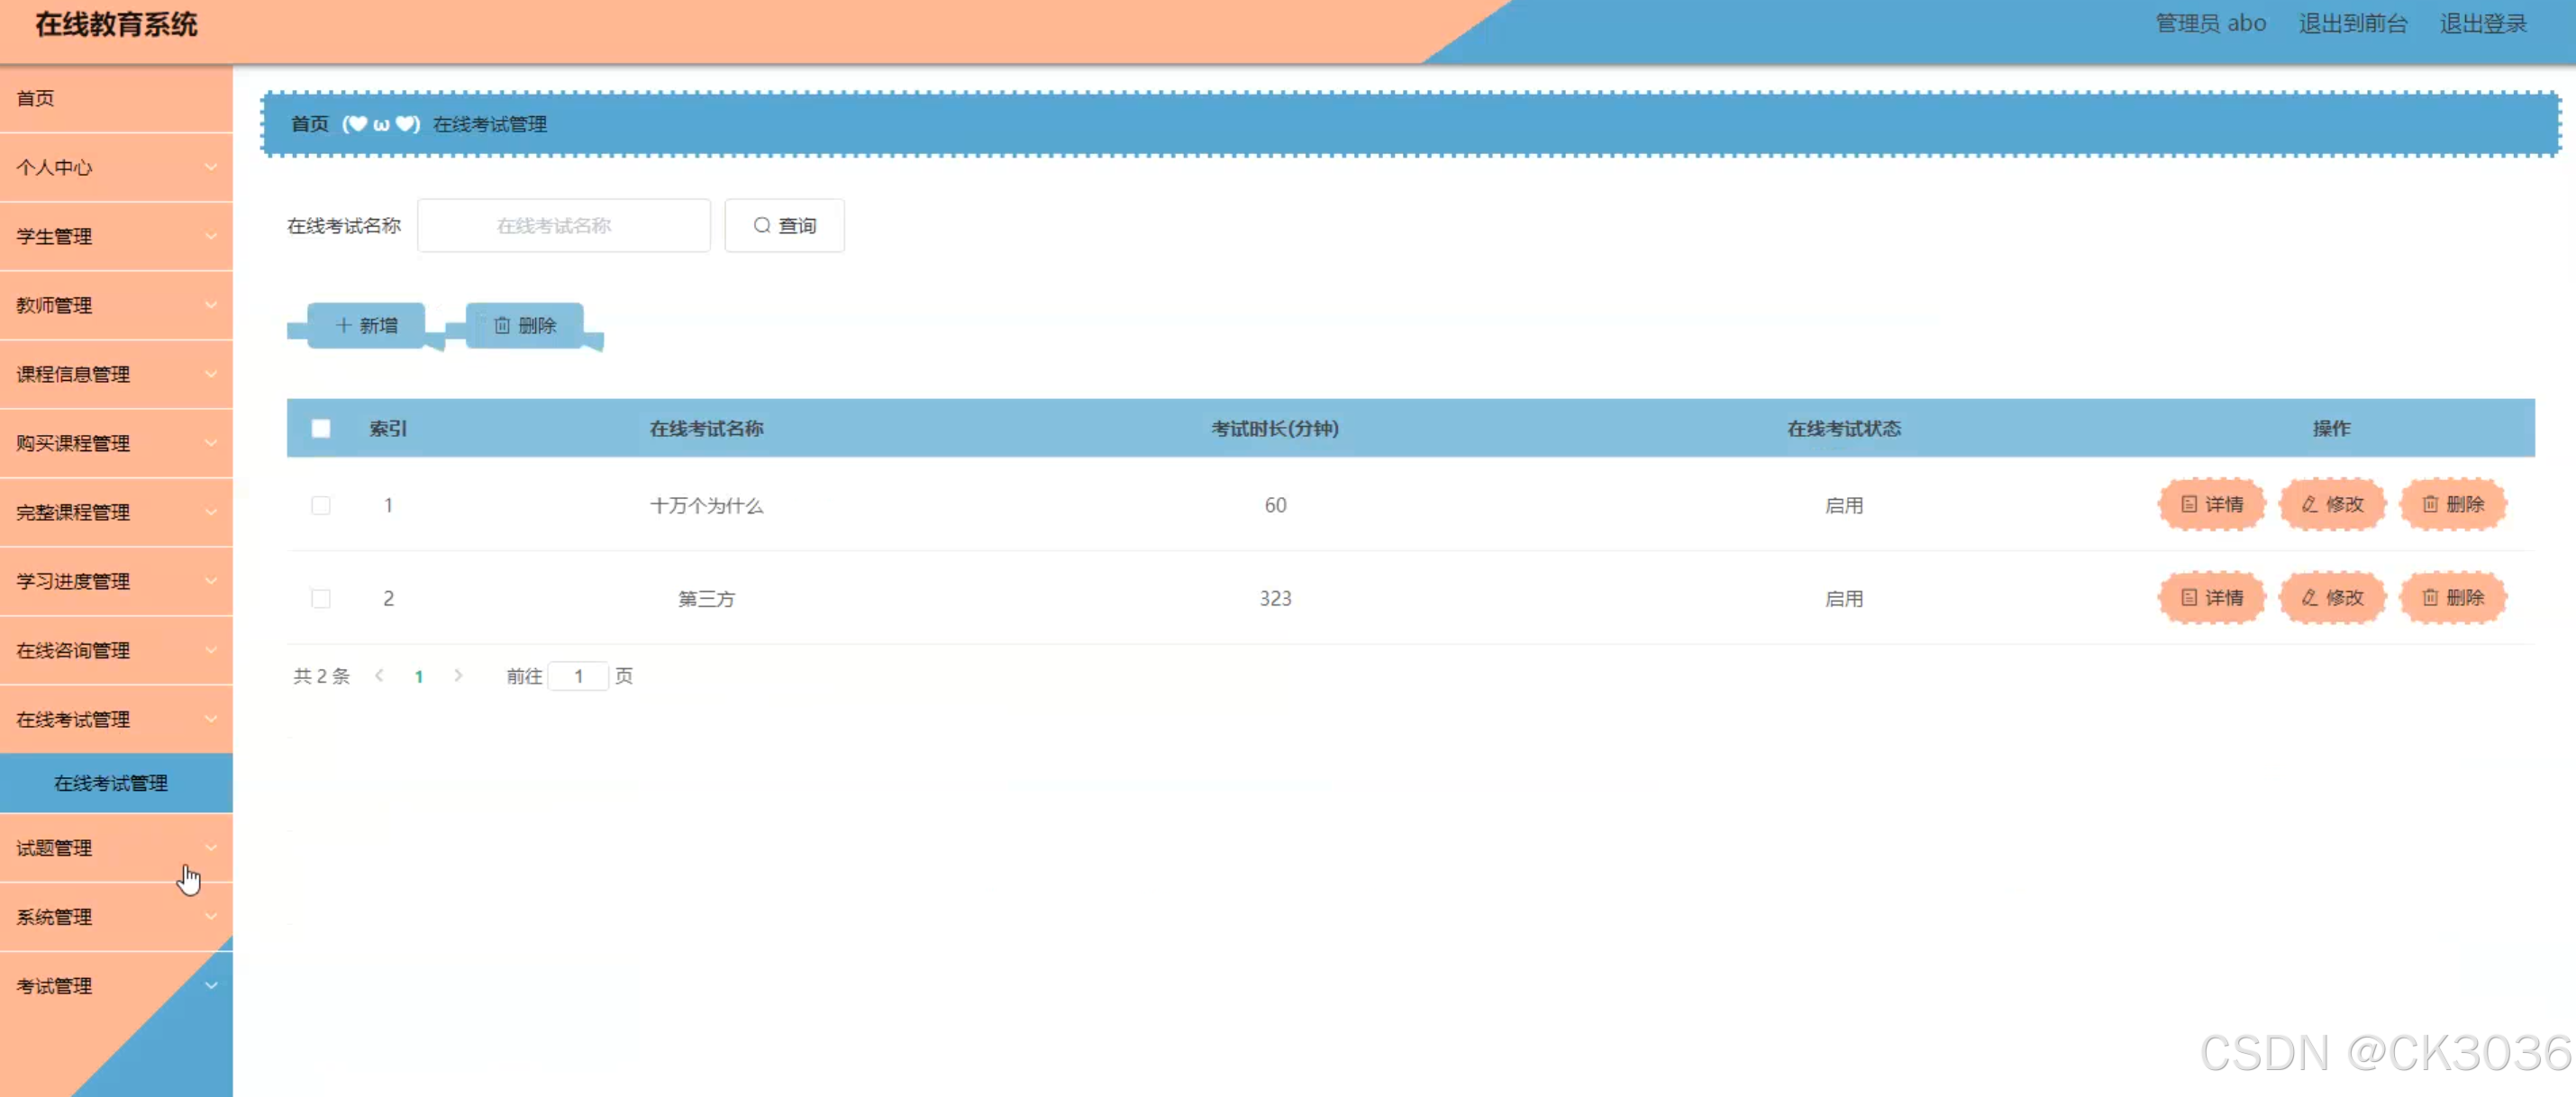Click the 查询 search button
This screenshot has width=2576, height=1097.
(x=784, y=226)
